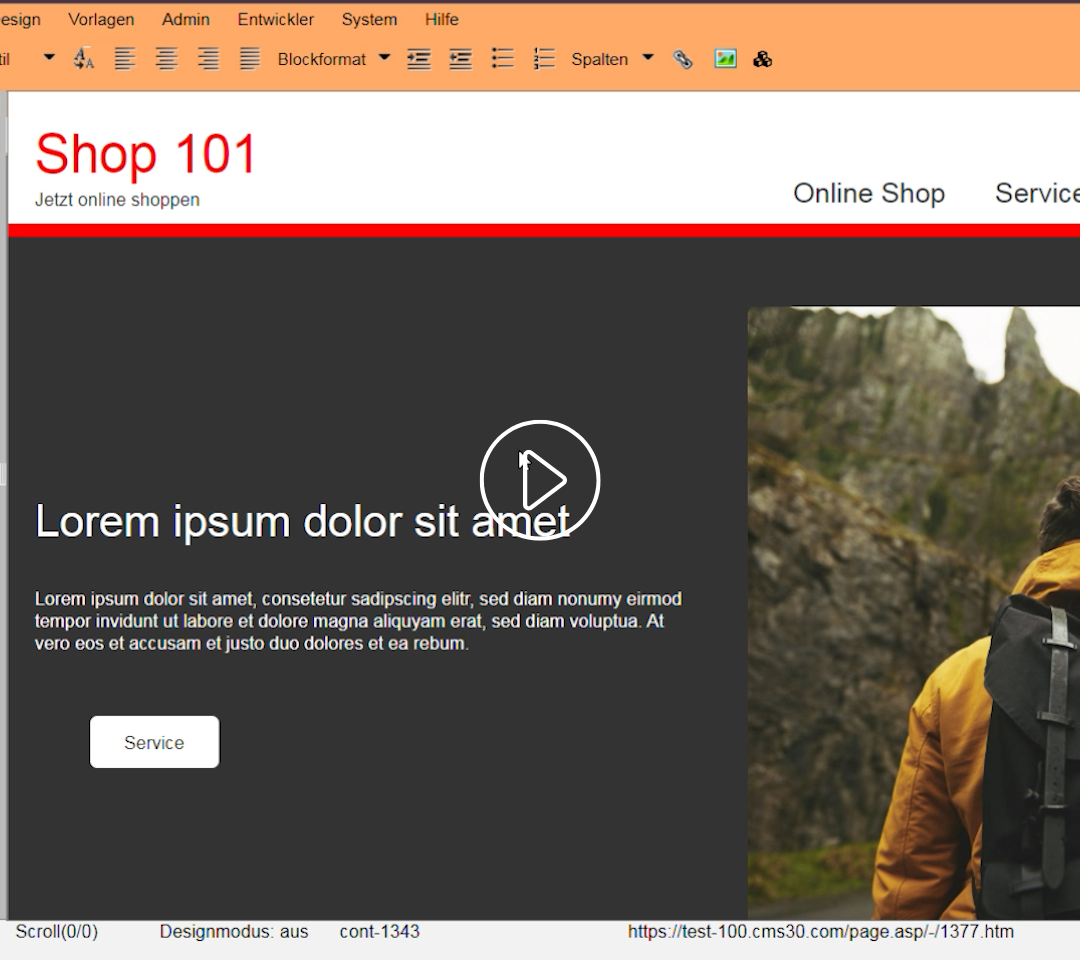
Task: Click the Shop 101 logo title
Action: [x=145, y=153]
